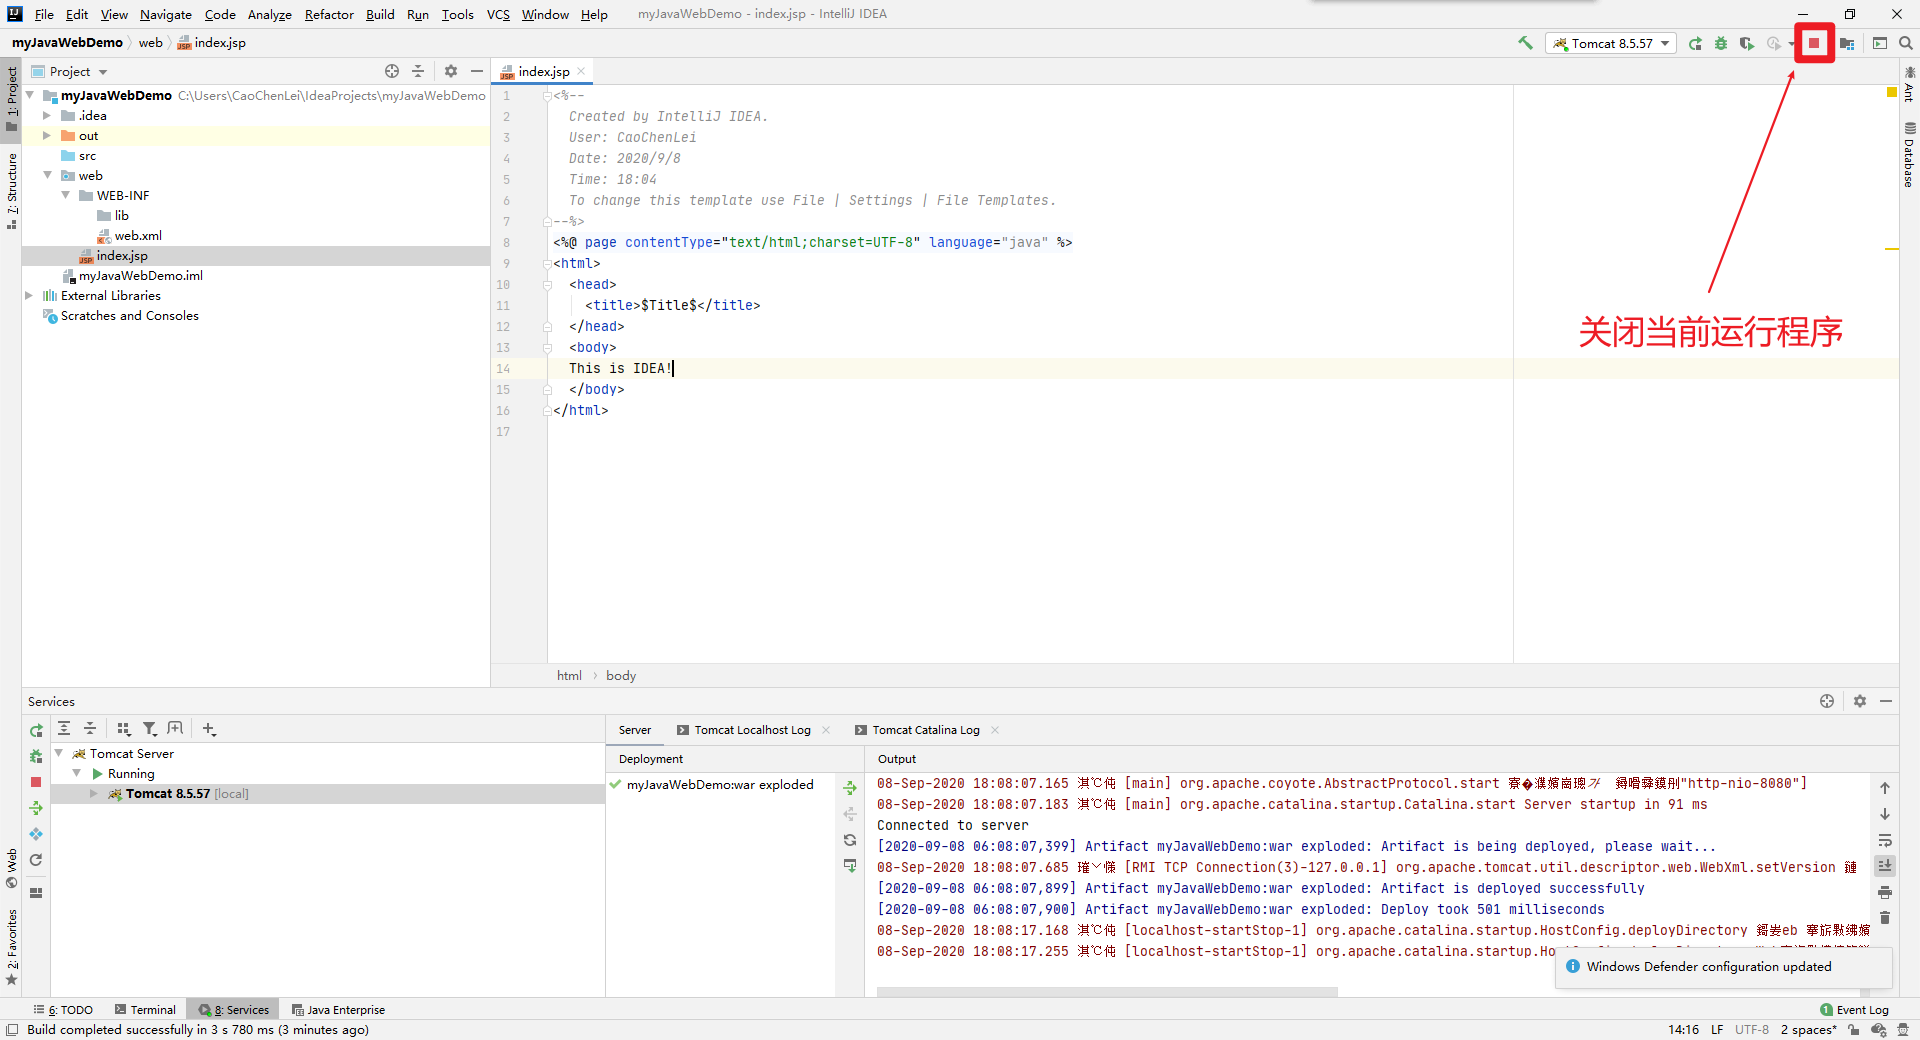
Task: Click Update application icon in Services sidebar
Action: pyautogui.click(x=36, y=834)
